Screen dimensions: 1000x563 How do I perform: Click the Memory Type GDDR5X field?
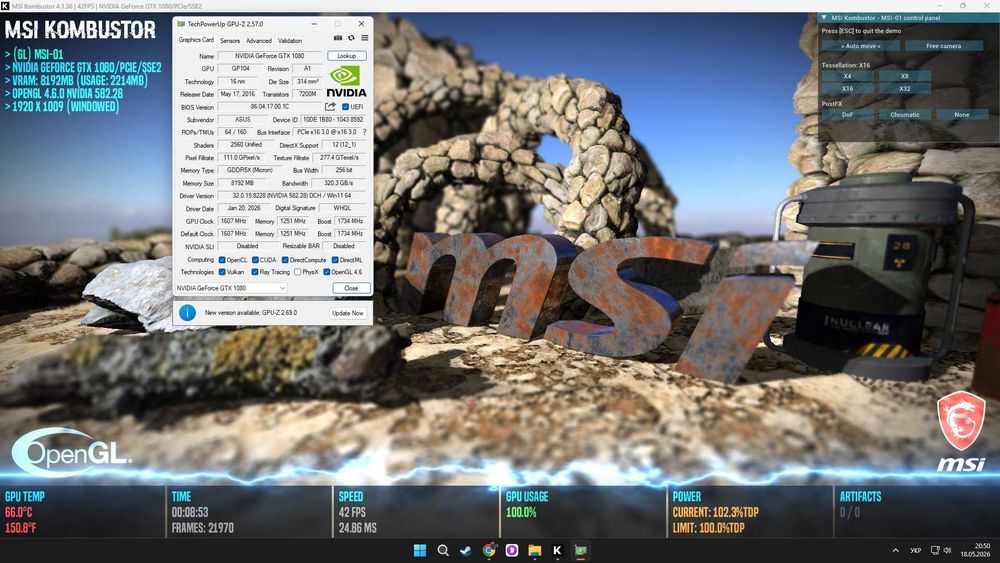click(x=249, y=170)
